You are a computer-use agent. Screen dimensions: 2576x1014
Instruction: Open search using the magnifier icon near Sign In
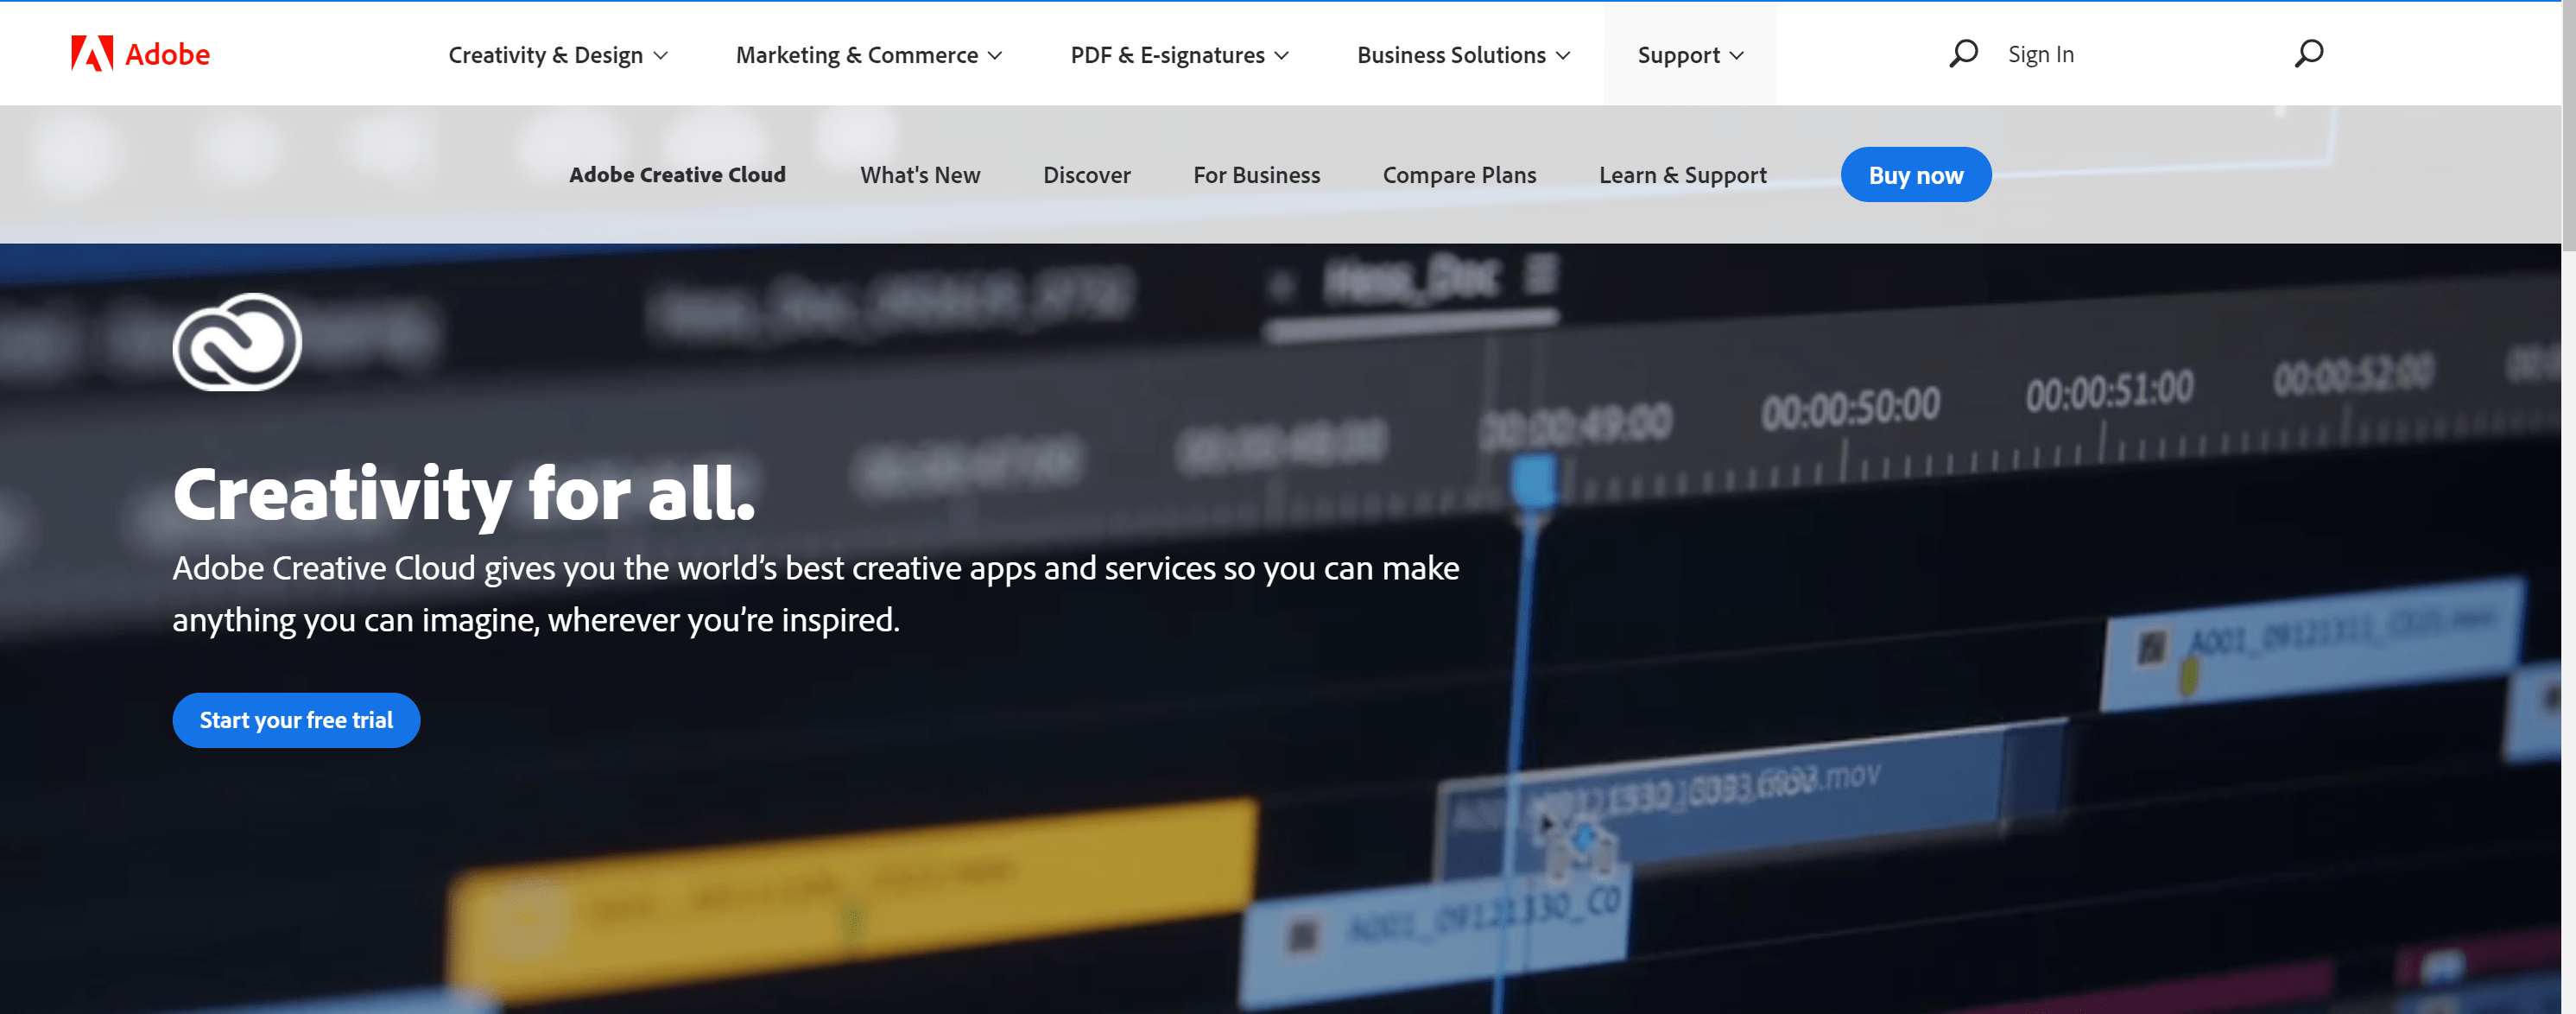click(x=1963, y=53)
